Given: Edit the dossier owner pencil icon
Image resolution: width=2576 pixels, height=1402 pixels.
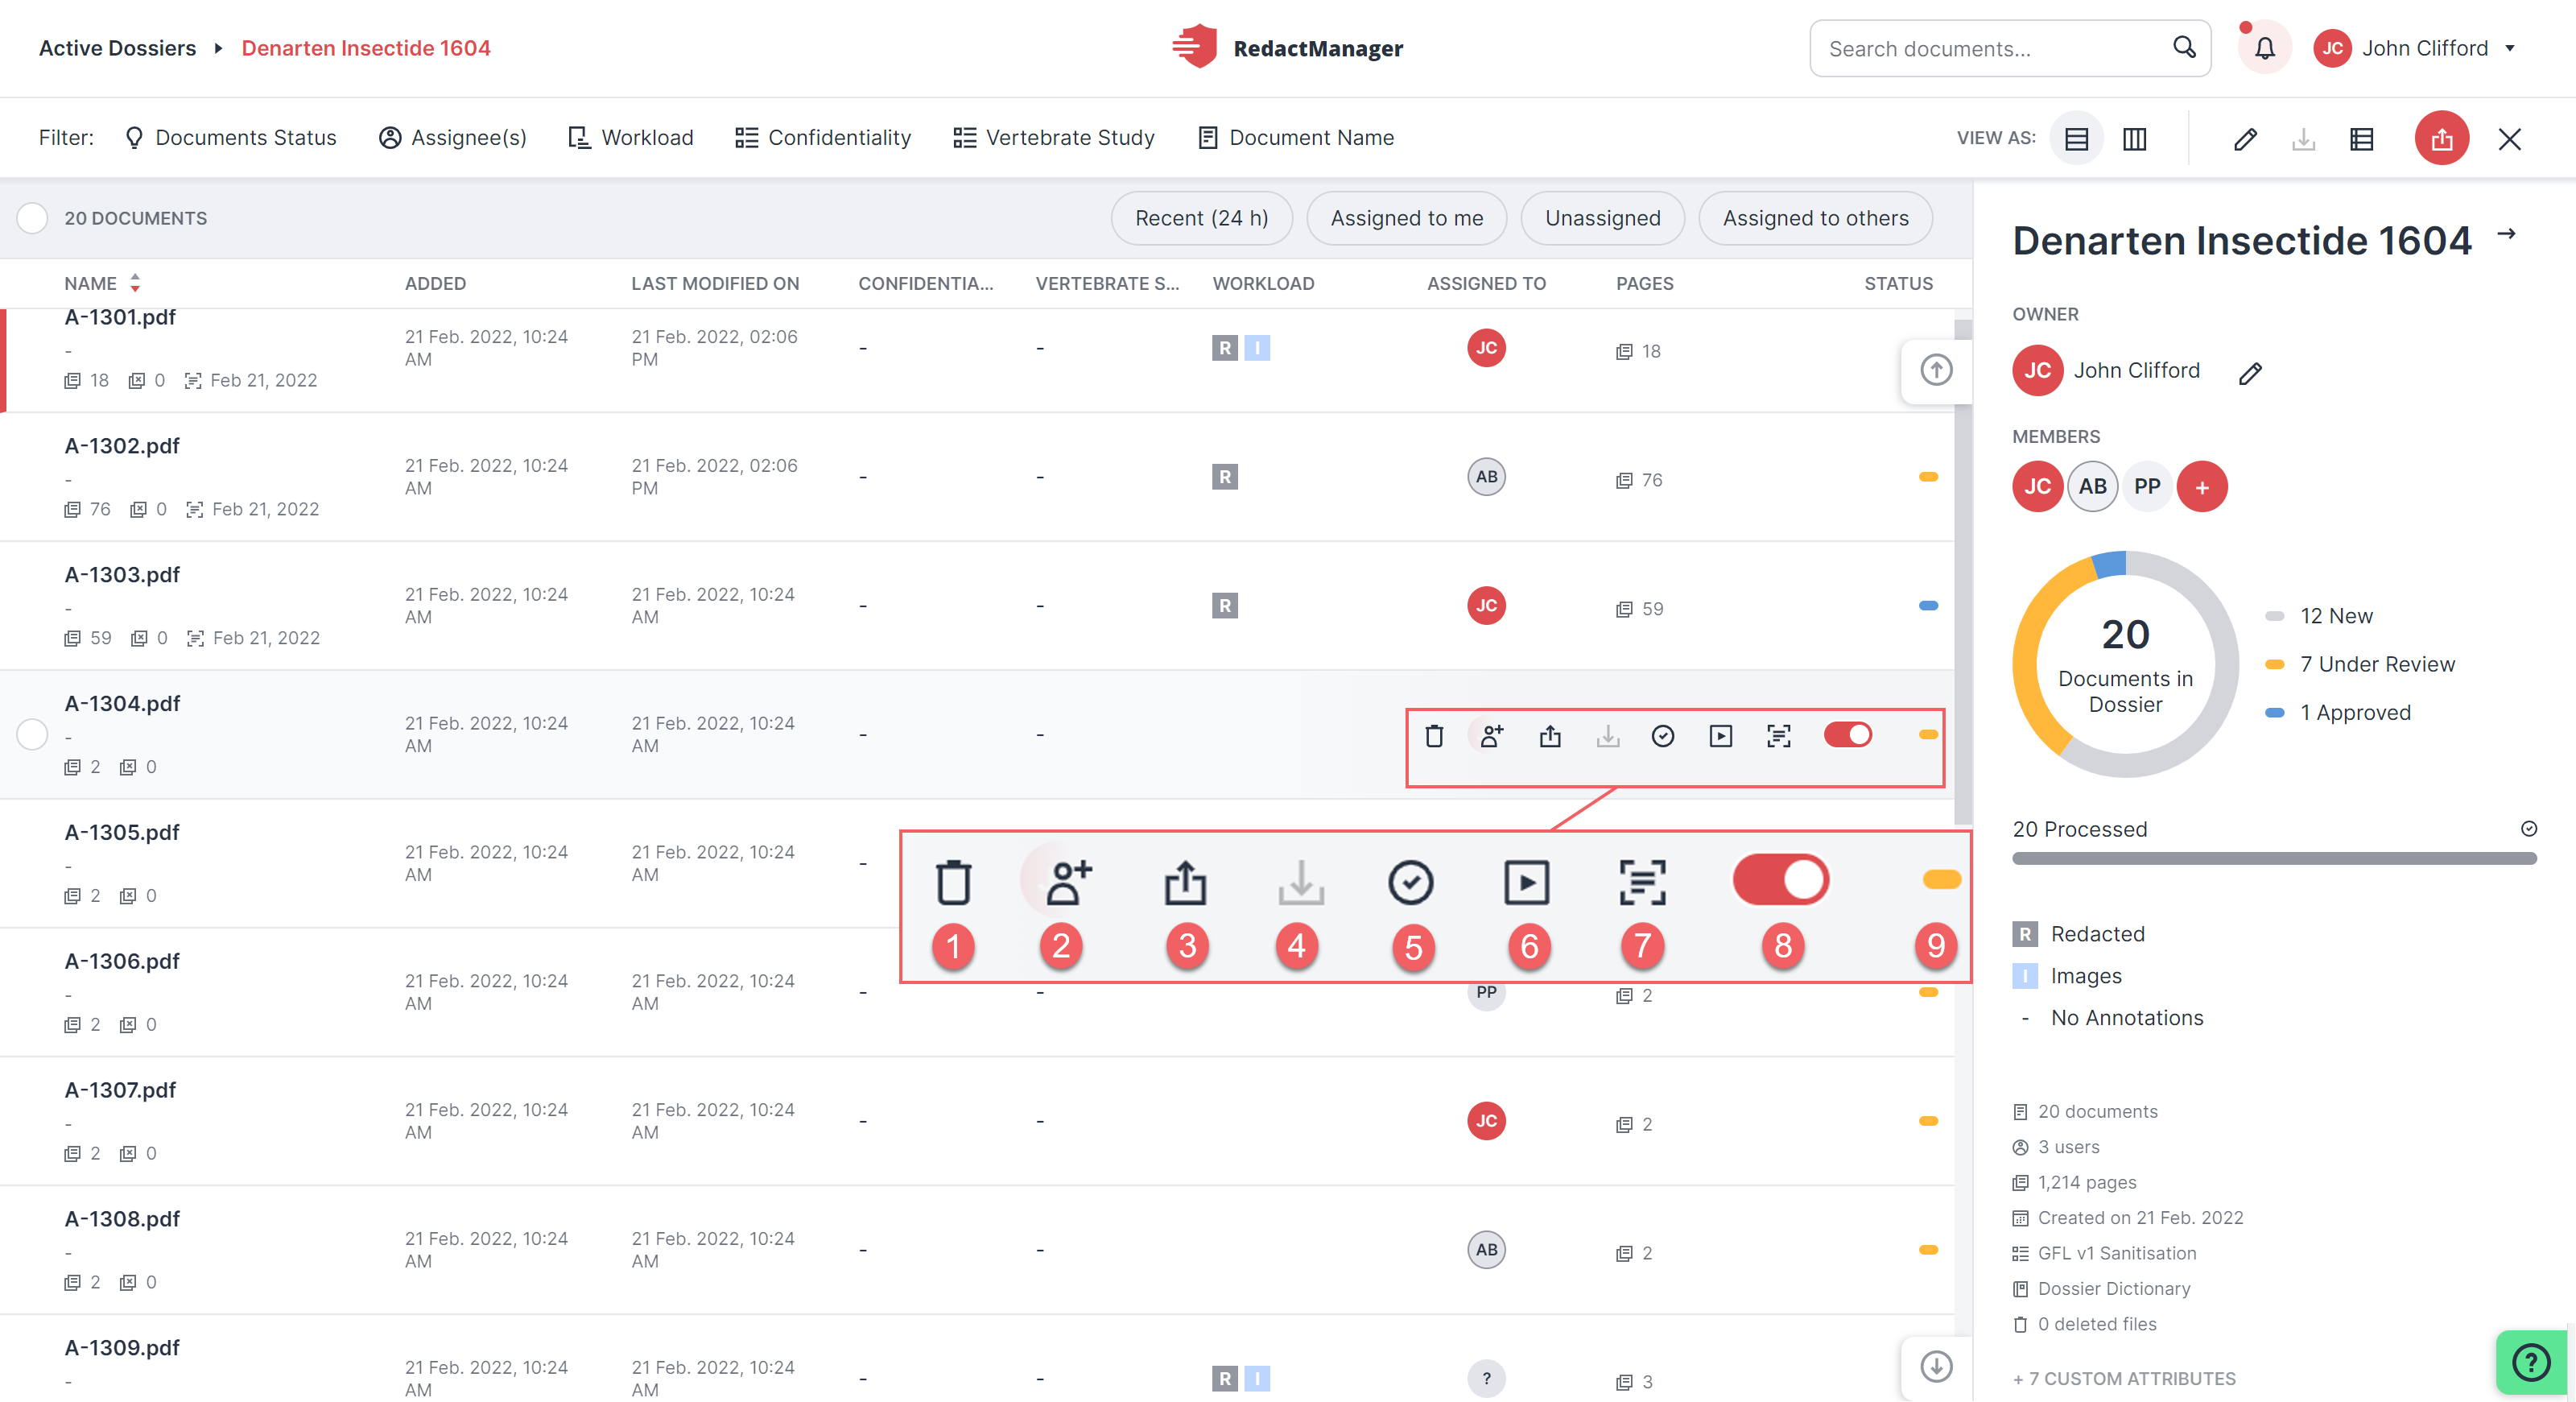Looking at the screenshot, I should 2250,373.
